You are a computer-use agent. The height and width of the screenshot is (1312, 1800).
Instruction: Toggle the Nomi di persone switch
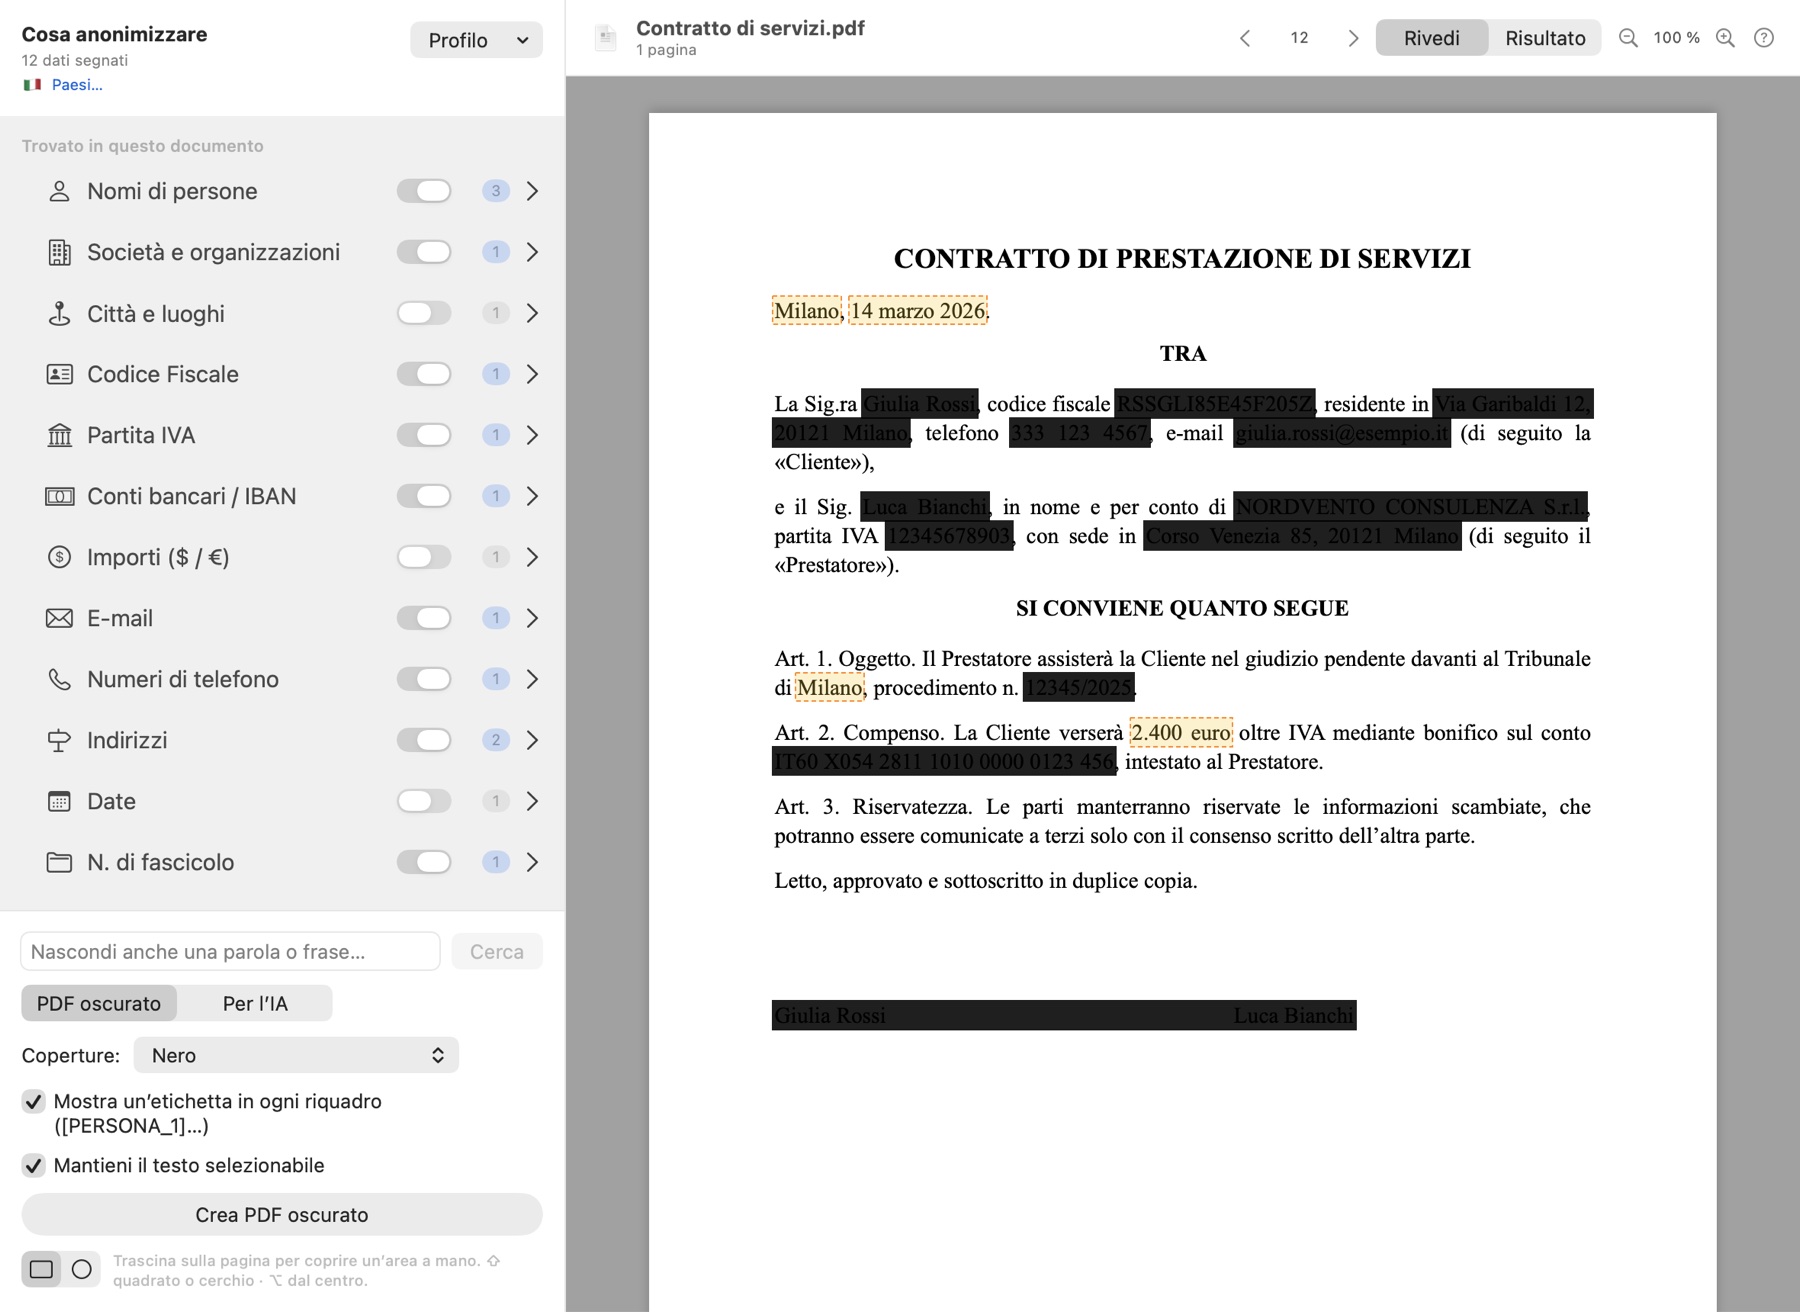[x=424, y=191]
